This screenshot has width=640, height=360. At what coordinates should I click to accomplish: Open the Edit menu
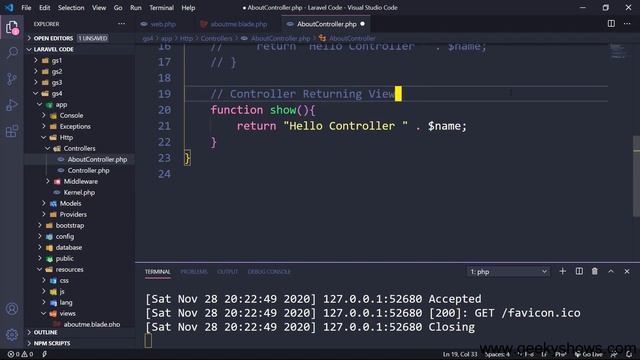(44, 8)
